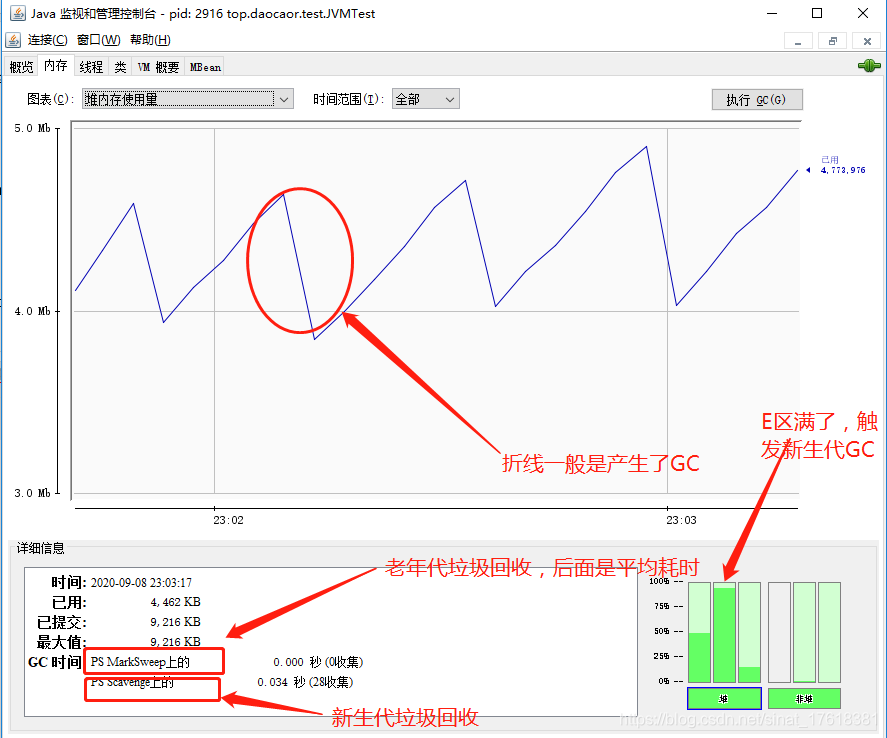This screenshot has width=887, height=738.
Task: Click the 0.034 秒 PS Scavenge time value
Action: pos(305,683)
